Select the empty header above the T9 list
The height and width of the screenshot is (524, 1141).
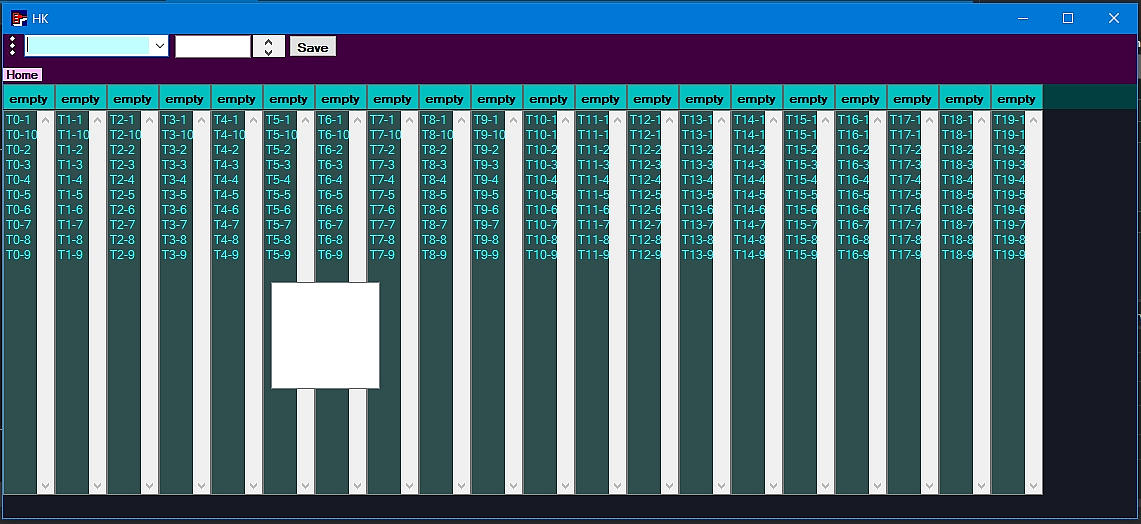(497, 99)
